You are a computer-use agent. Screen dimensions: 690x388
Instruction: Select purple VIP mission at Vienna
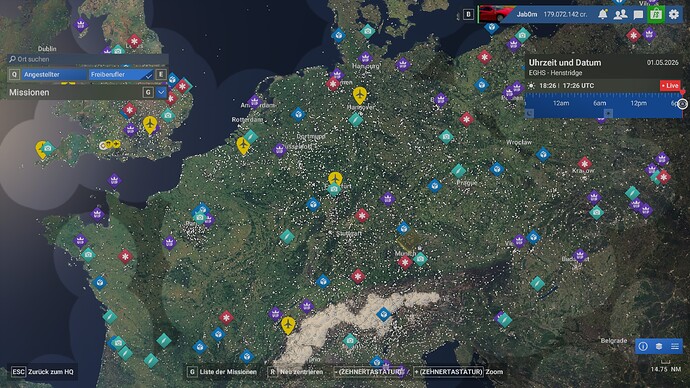(x=519, y=241)
